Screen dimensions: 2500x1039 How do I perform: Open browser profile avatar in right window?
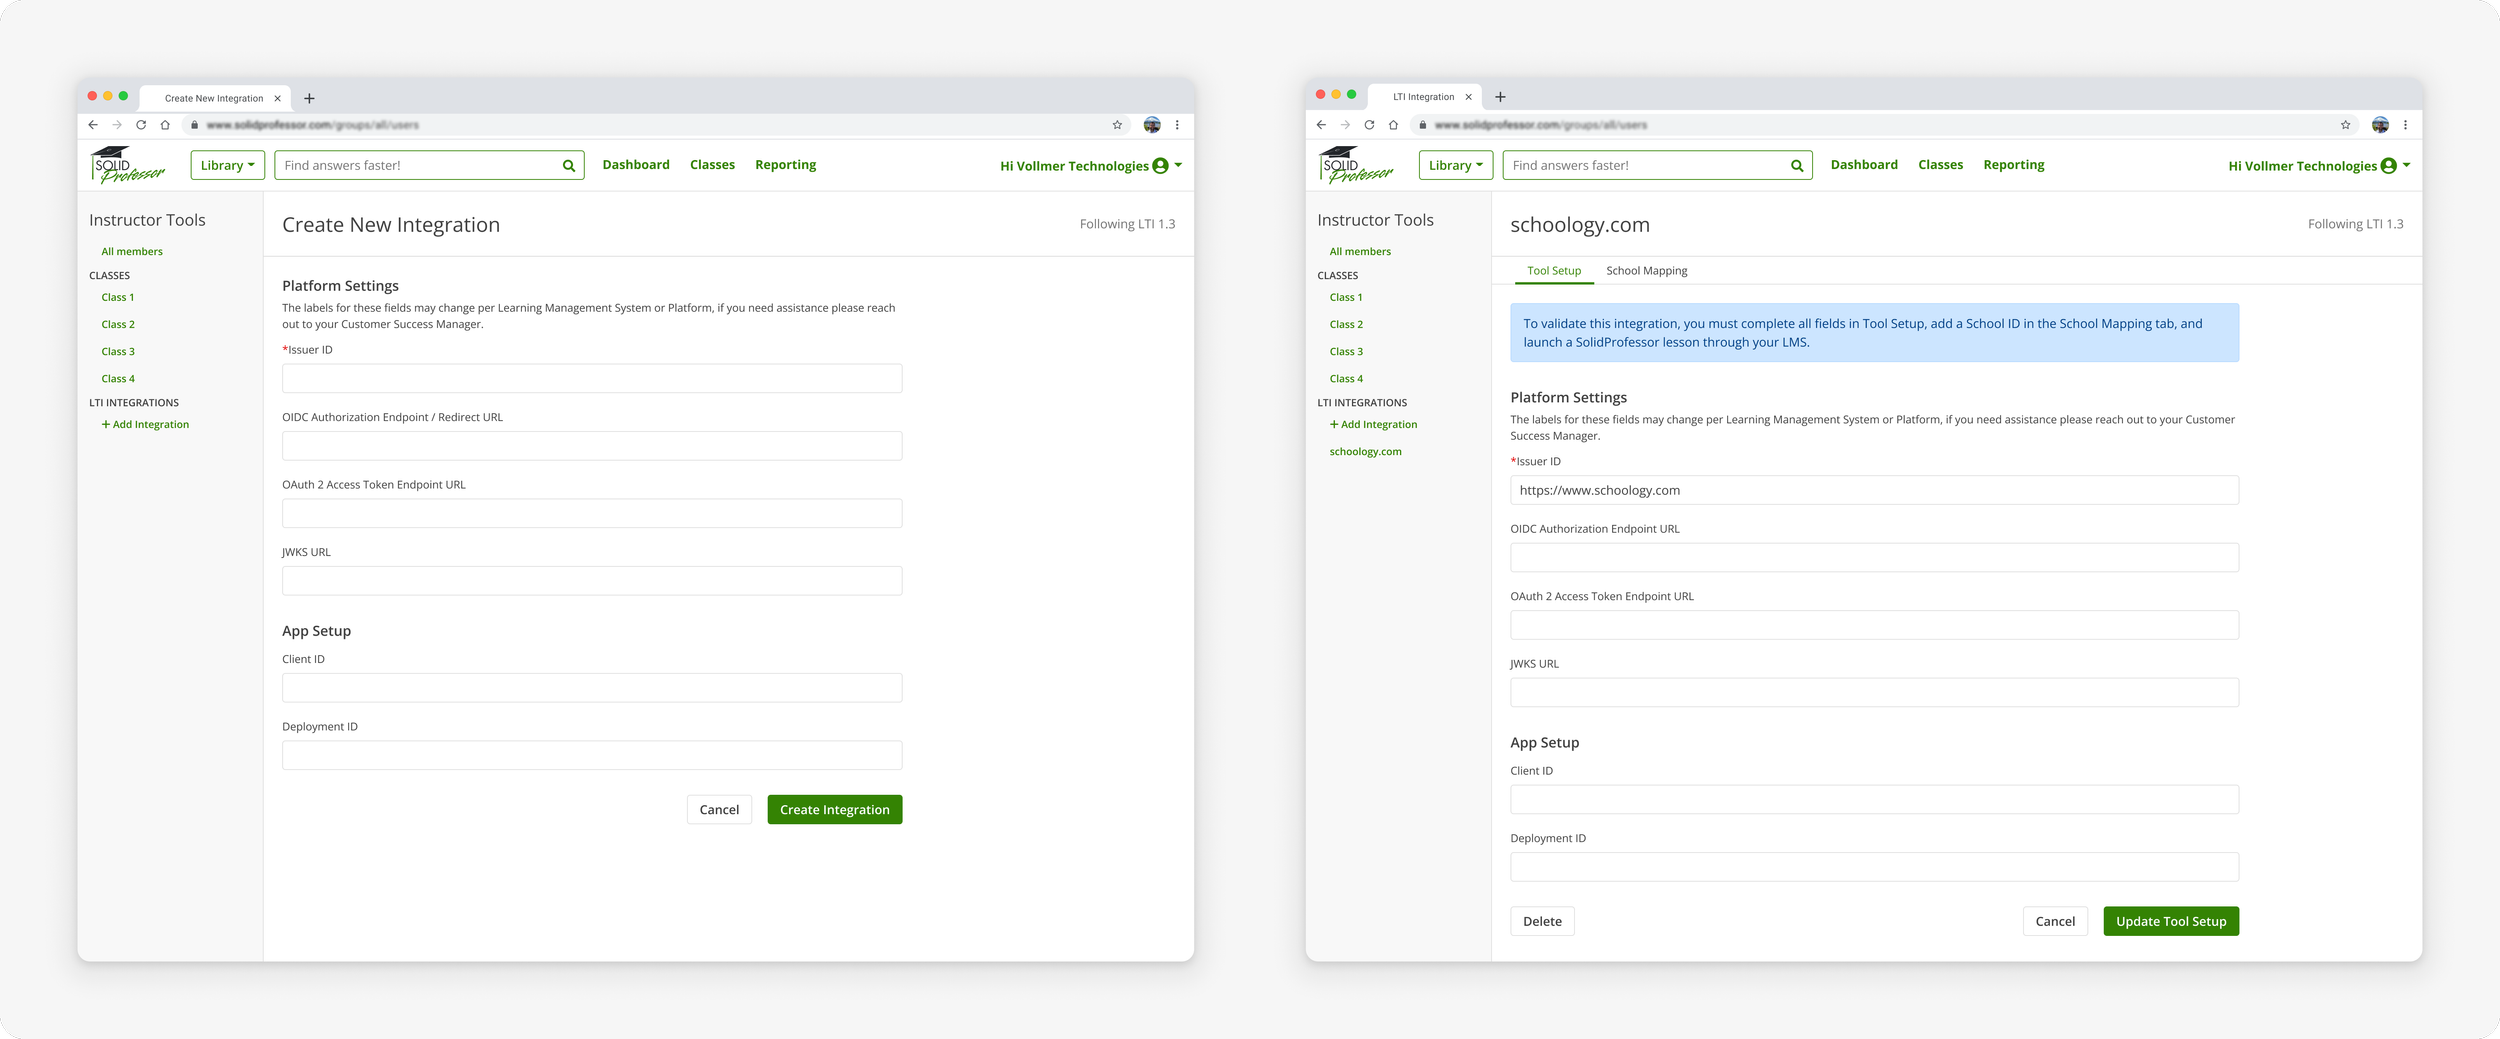(x=2380, y=125)
